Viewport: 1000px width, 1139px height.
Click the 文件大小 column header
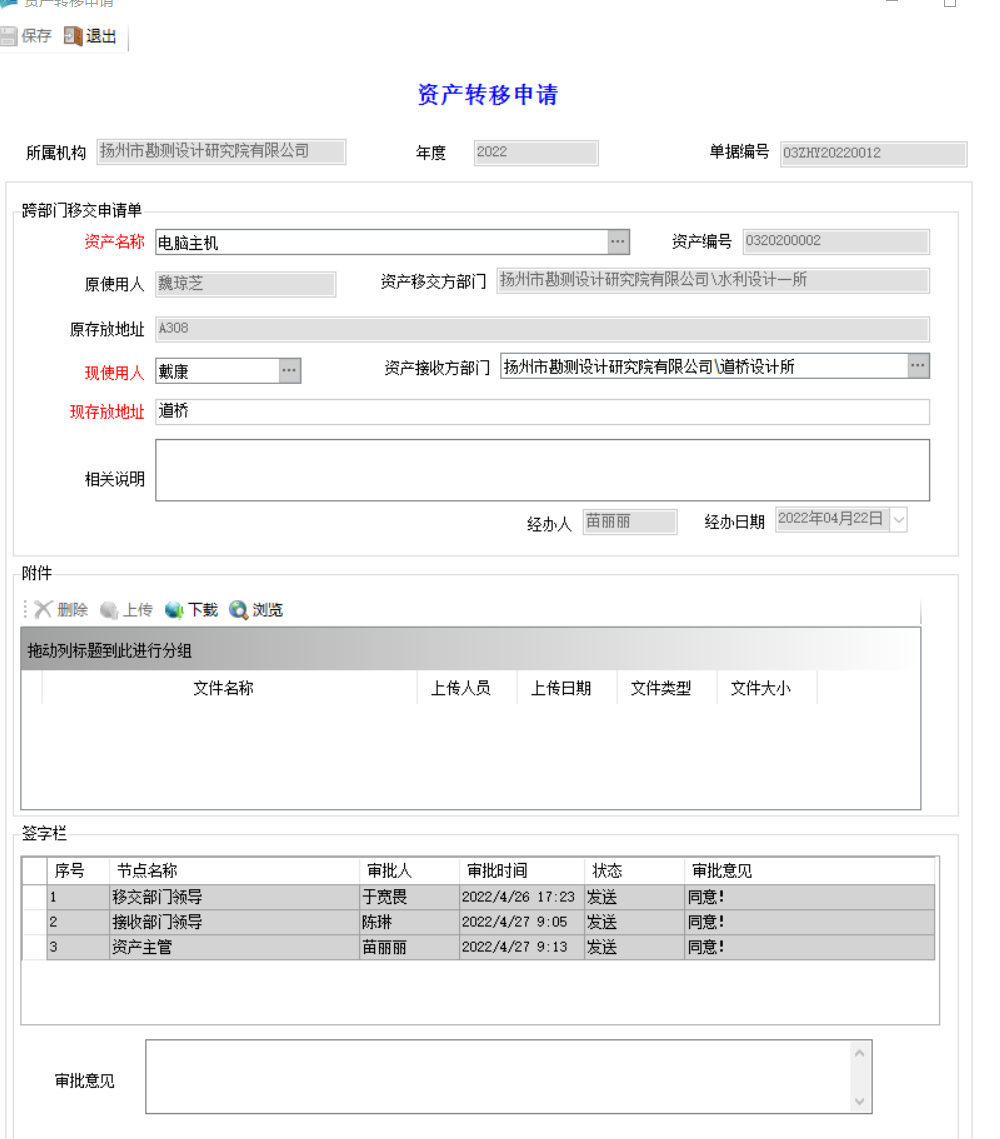point(767,688)
